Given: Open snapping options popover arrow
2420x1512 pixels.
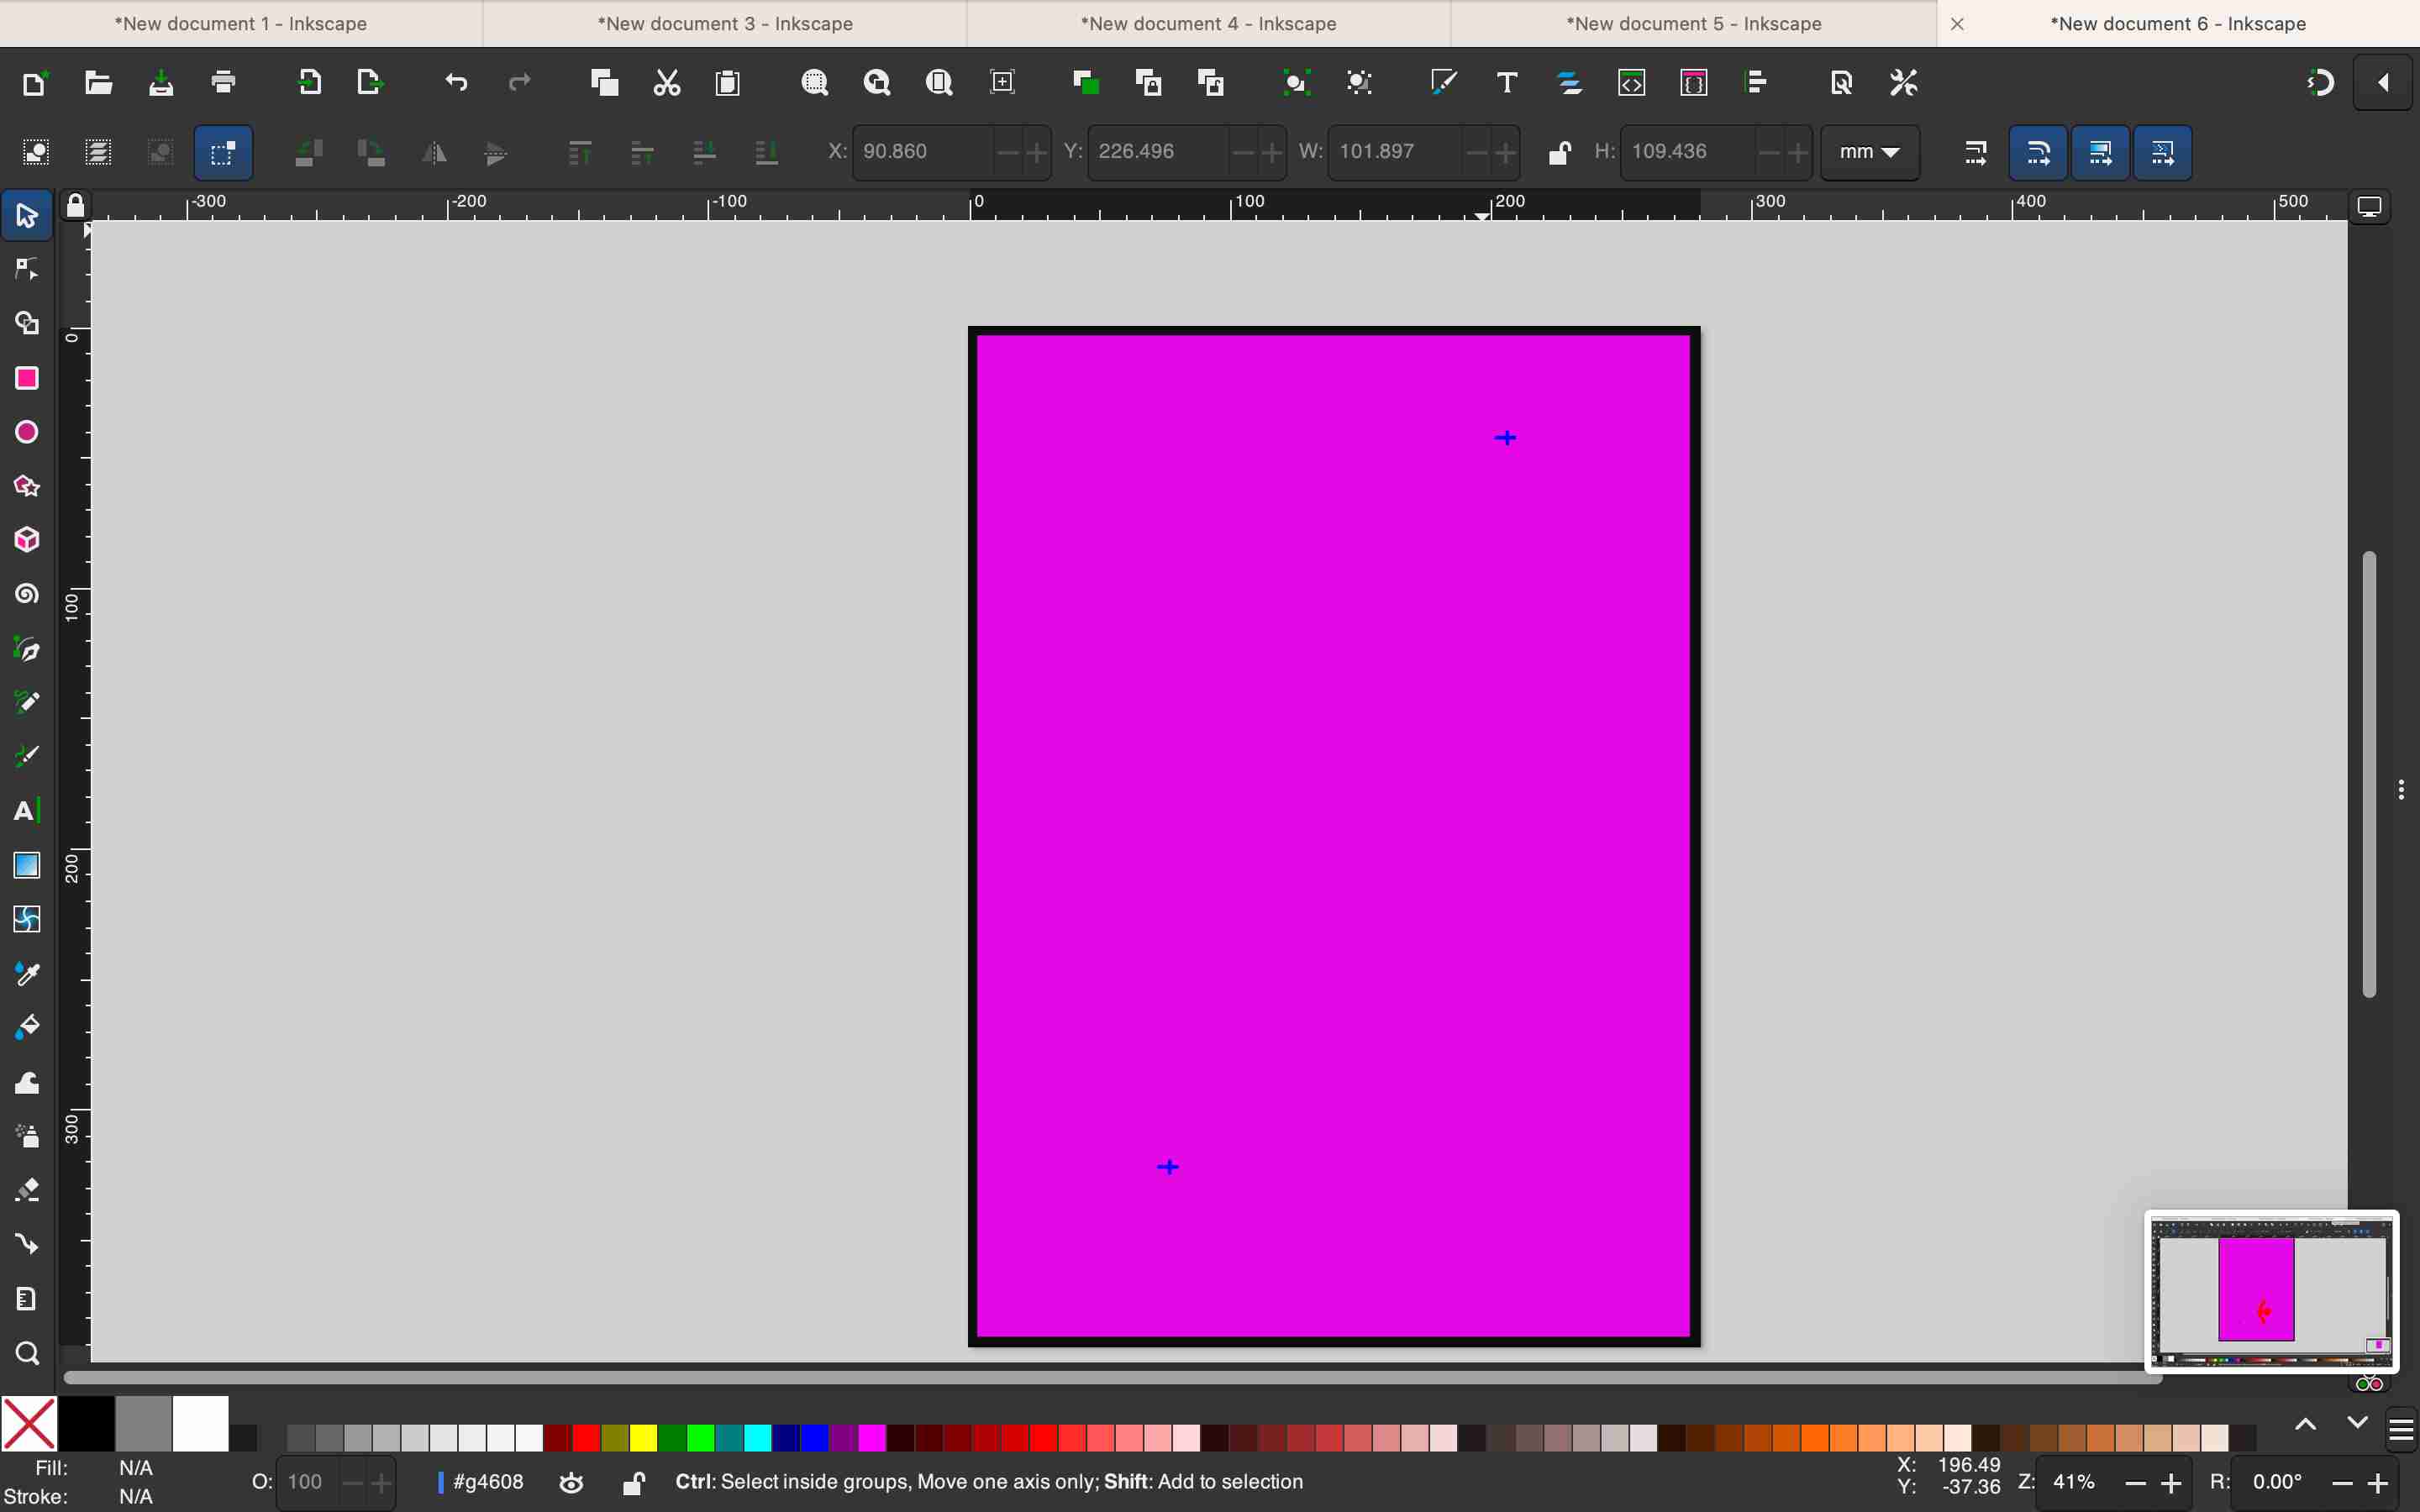Looking at the screenshot, I should click(2383, 82).
